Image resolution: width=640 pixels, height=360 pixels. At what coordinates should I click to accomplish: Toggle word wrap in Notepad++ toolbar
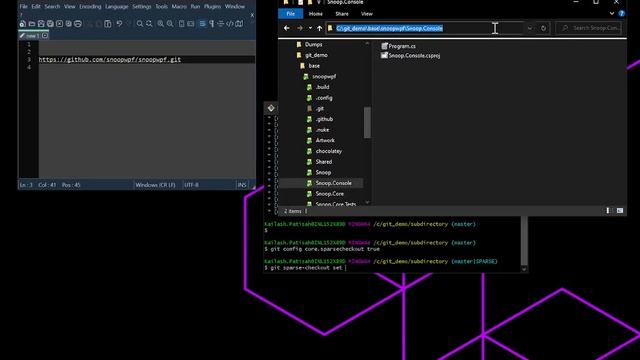[202, 24]
